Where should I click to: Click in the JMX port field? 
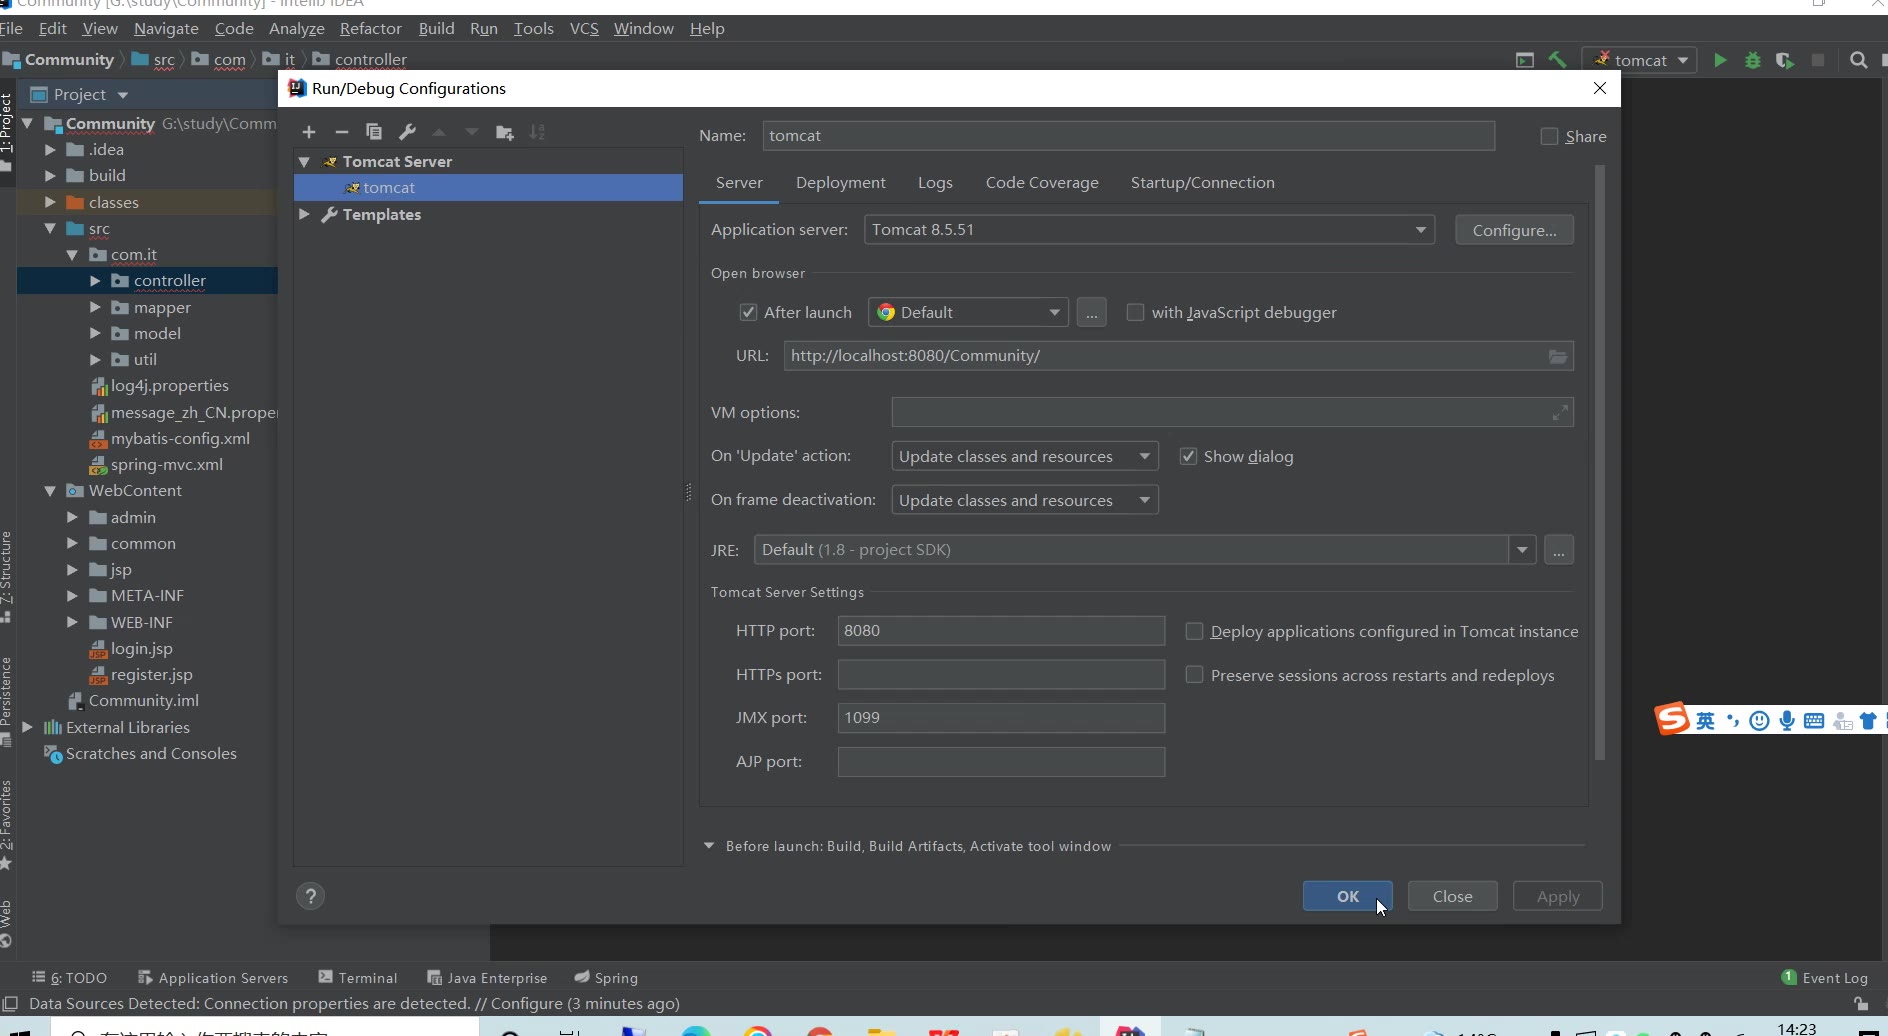pos(1001,718)
